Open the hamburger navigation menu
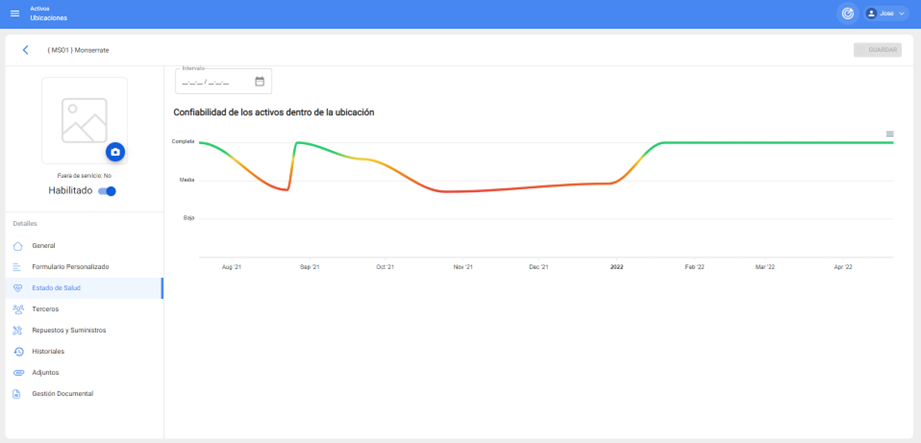The height and width of the screenshot is (443, 921). pyautogui.click(x=14, y=13)
